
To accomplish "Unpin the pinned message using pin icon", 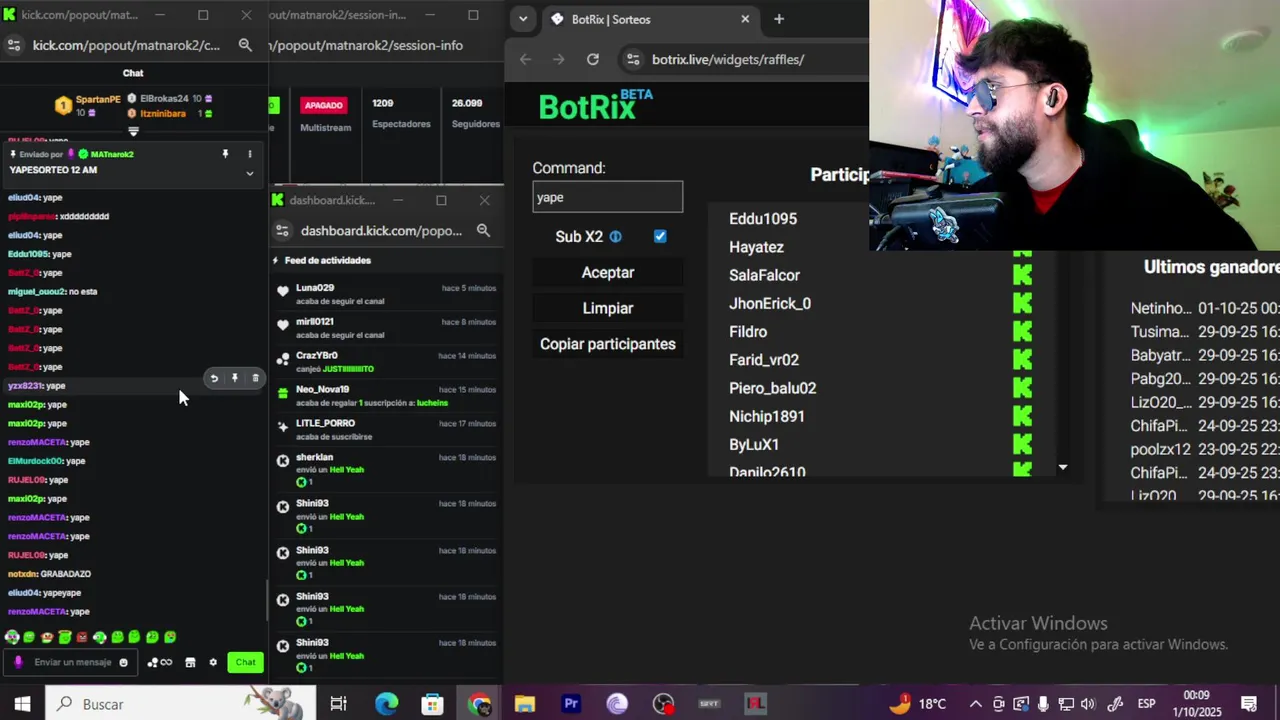I will tap(225, 154).
